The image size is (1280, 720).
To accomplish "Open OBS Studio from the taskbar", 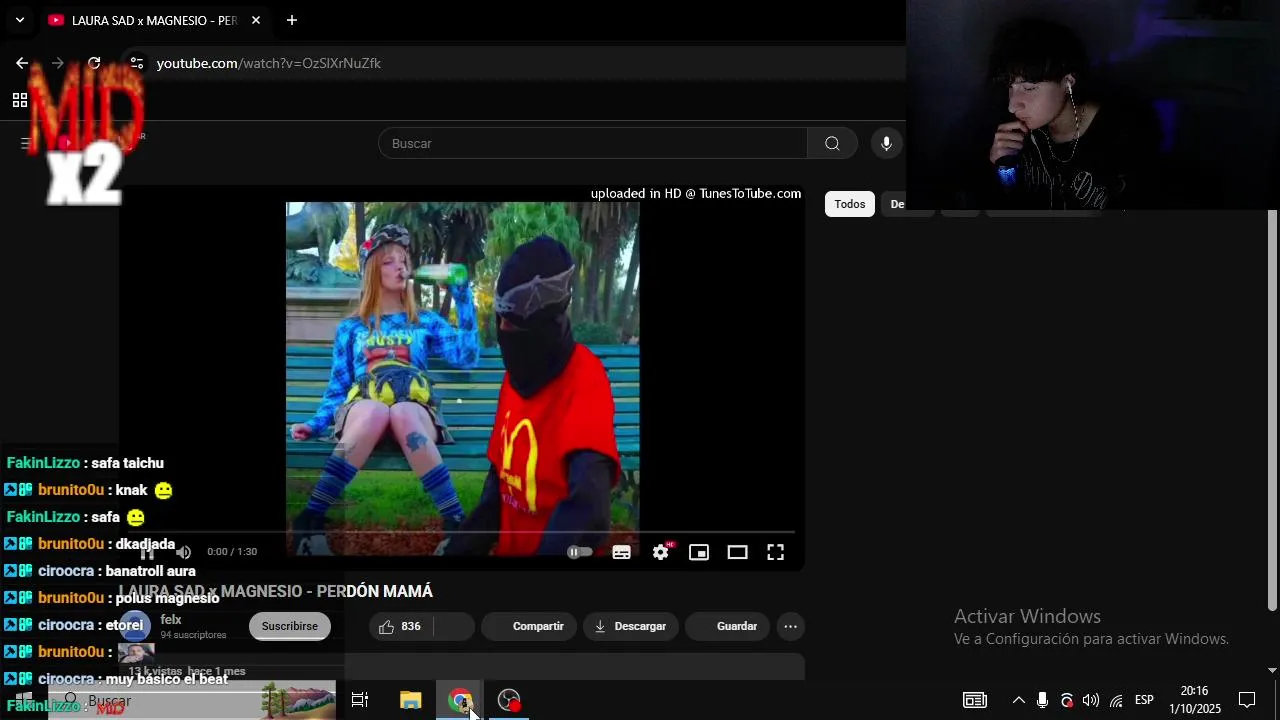I will pos(509,700).
